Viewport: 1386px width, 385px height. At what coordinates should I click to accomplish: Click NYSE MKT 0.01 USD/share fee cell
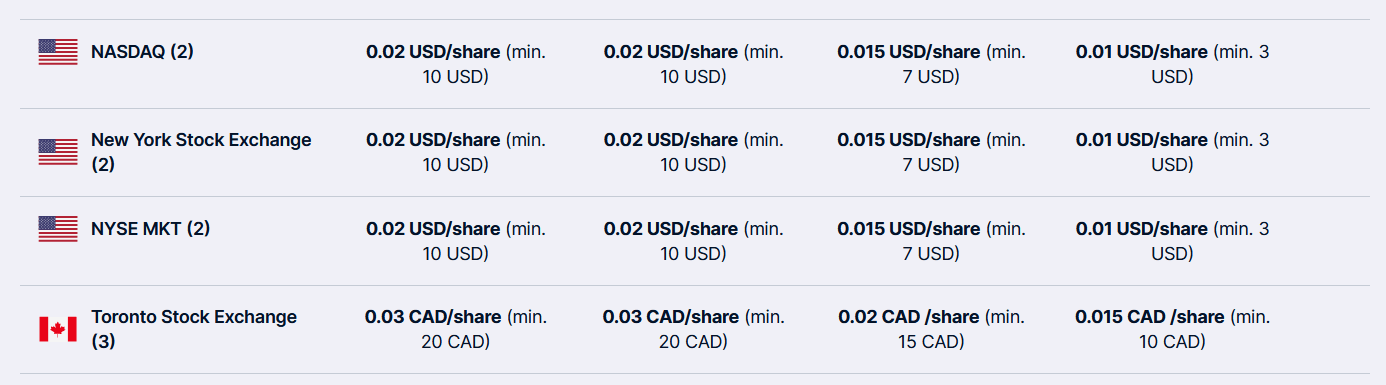pyautogui.click(x=1172, y=241)
